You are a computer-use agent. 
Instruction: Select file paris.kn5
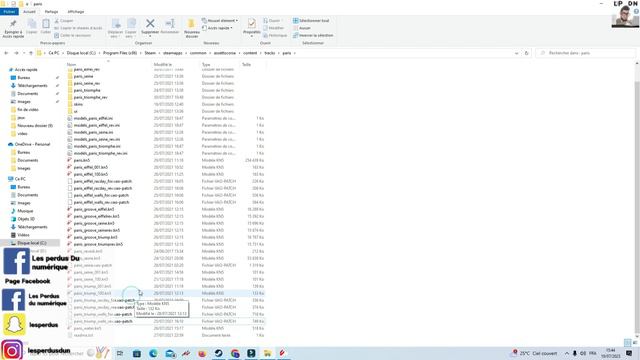coord(82,160)
